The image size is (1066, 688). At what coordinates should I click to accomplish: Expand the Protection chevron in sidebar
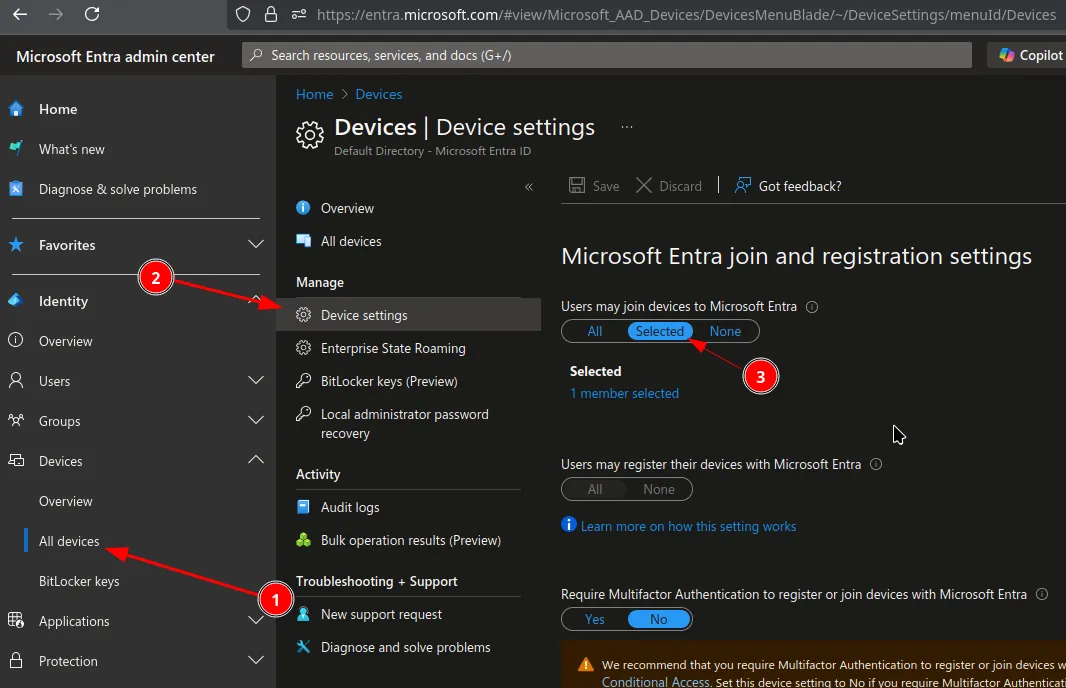click(256, 660)
